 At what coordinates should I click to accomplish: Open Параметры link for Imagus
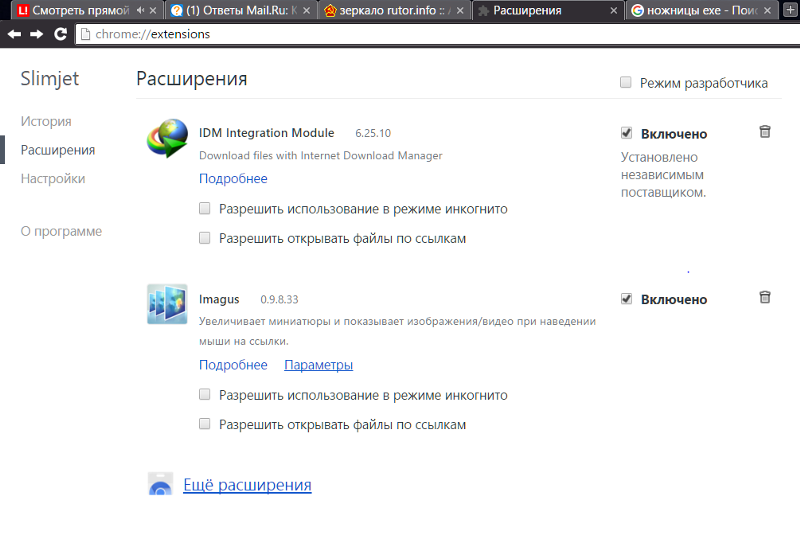pos(318,365)
